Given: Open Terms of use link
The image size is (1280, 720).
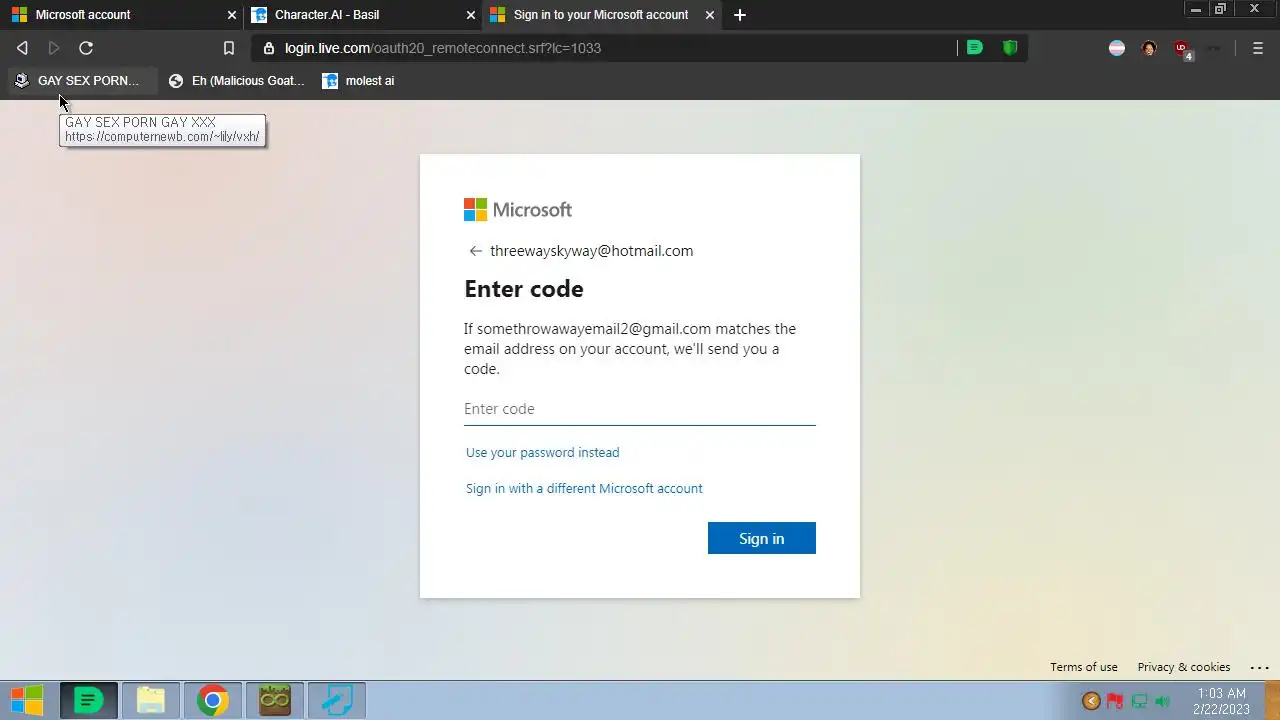Looking at the screenshot, I should [1084, 667].
